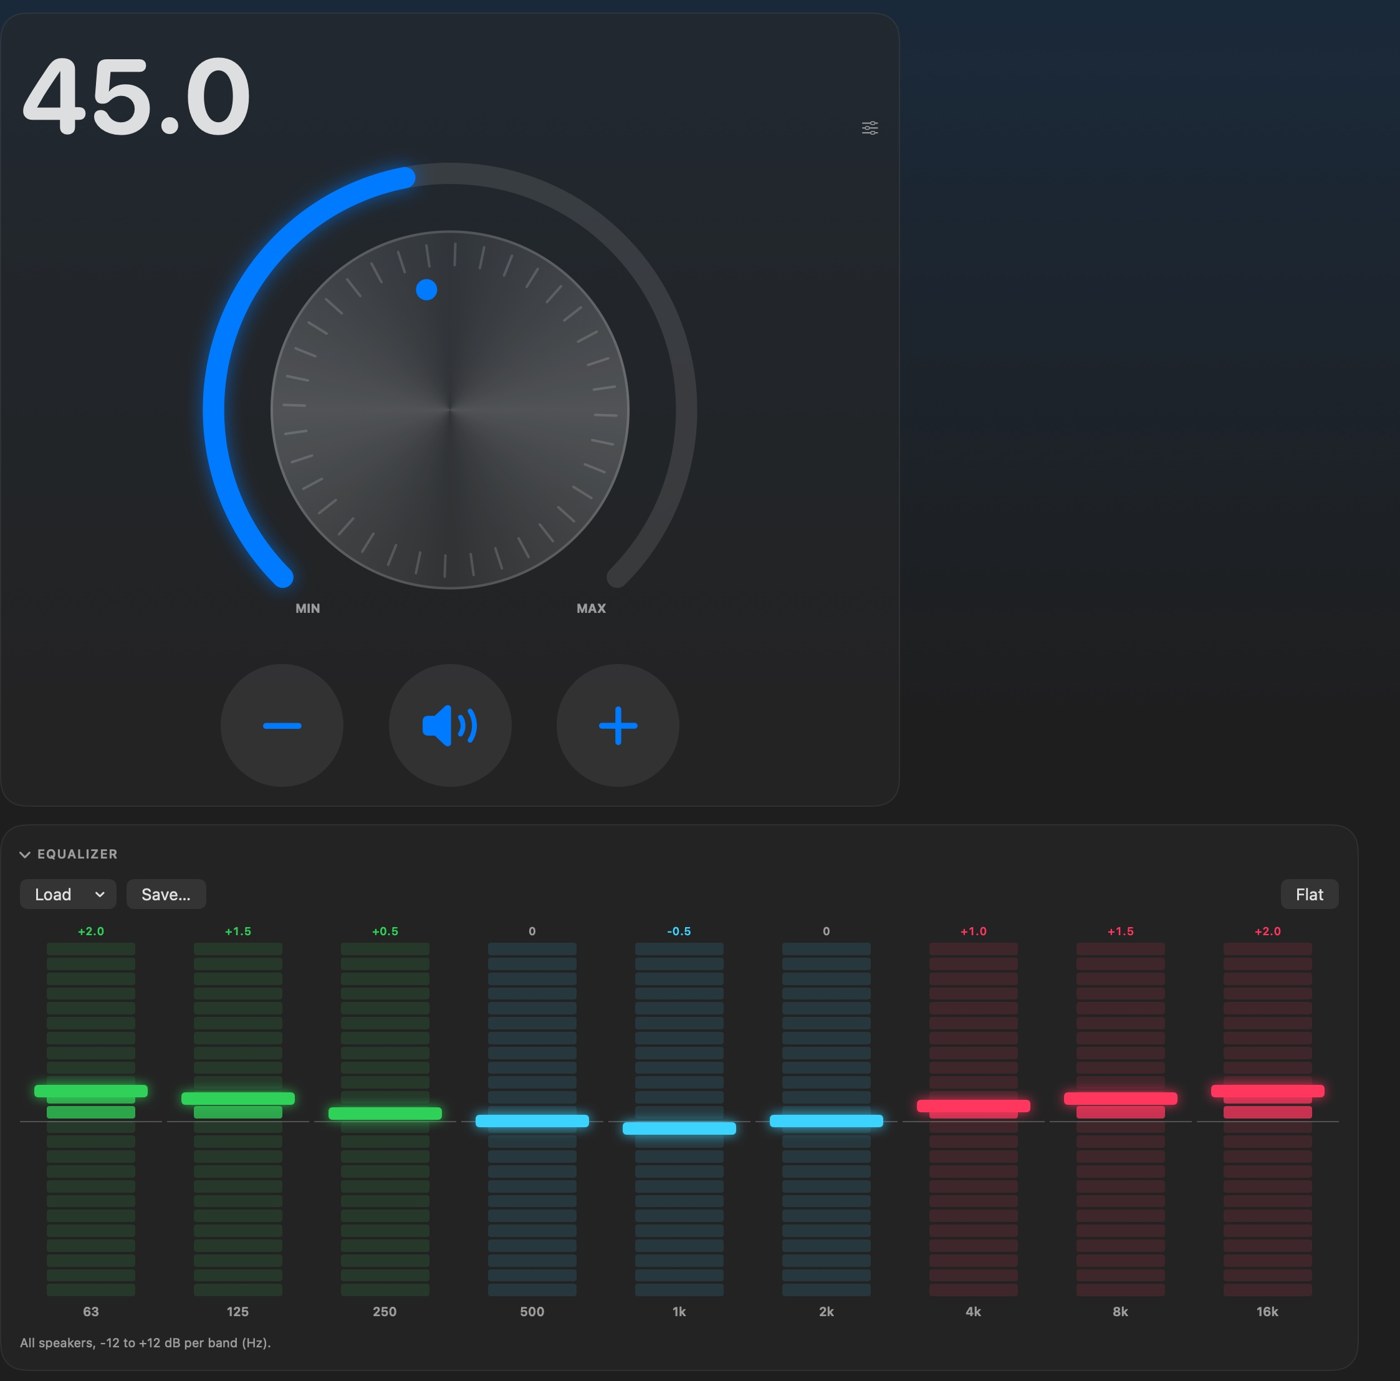Screen dimensions: 1400x1381
Task: Click the 16k band slider handle
Action: pos(1267,1091)
